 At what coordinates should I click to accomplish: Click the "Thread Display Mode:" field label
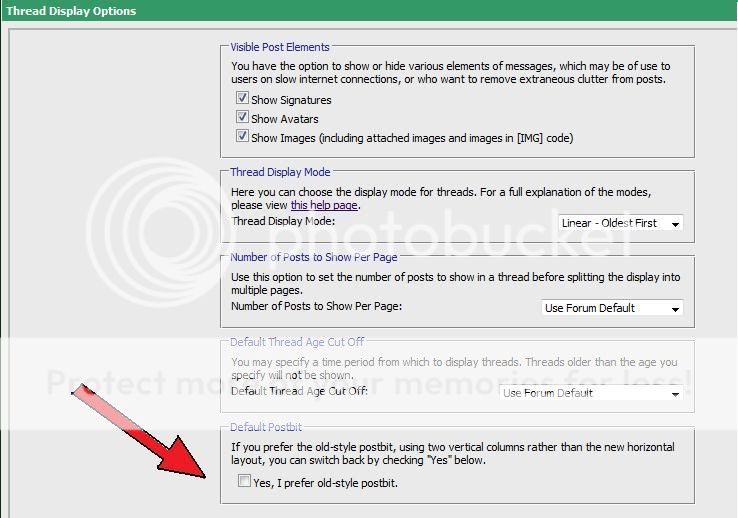[283, 221]
